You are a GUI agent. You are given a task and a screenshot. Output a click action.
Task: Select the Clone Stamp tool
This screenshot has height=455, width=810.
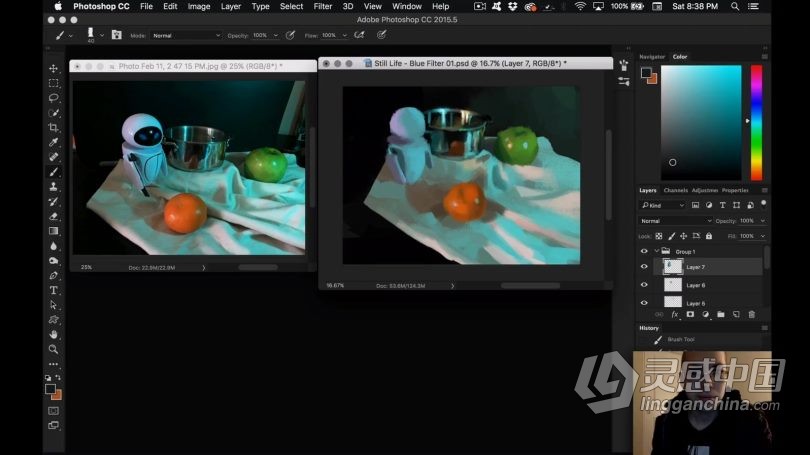coord(53,186)
